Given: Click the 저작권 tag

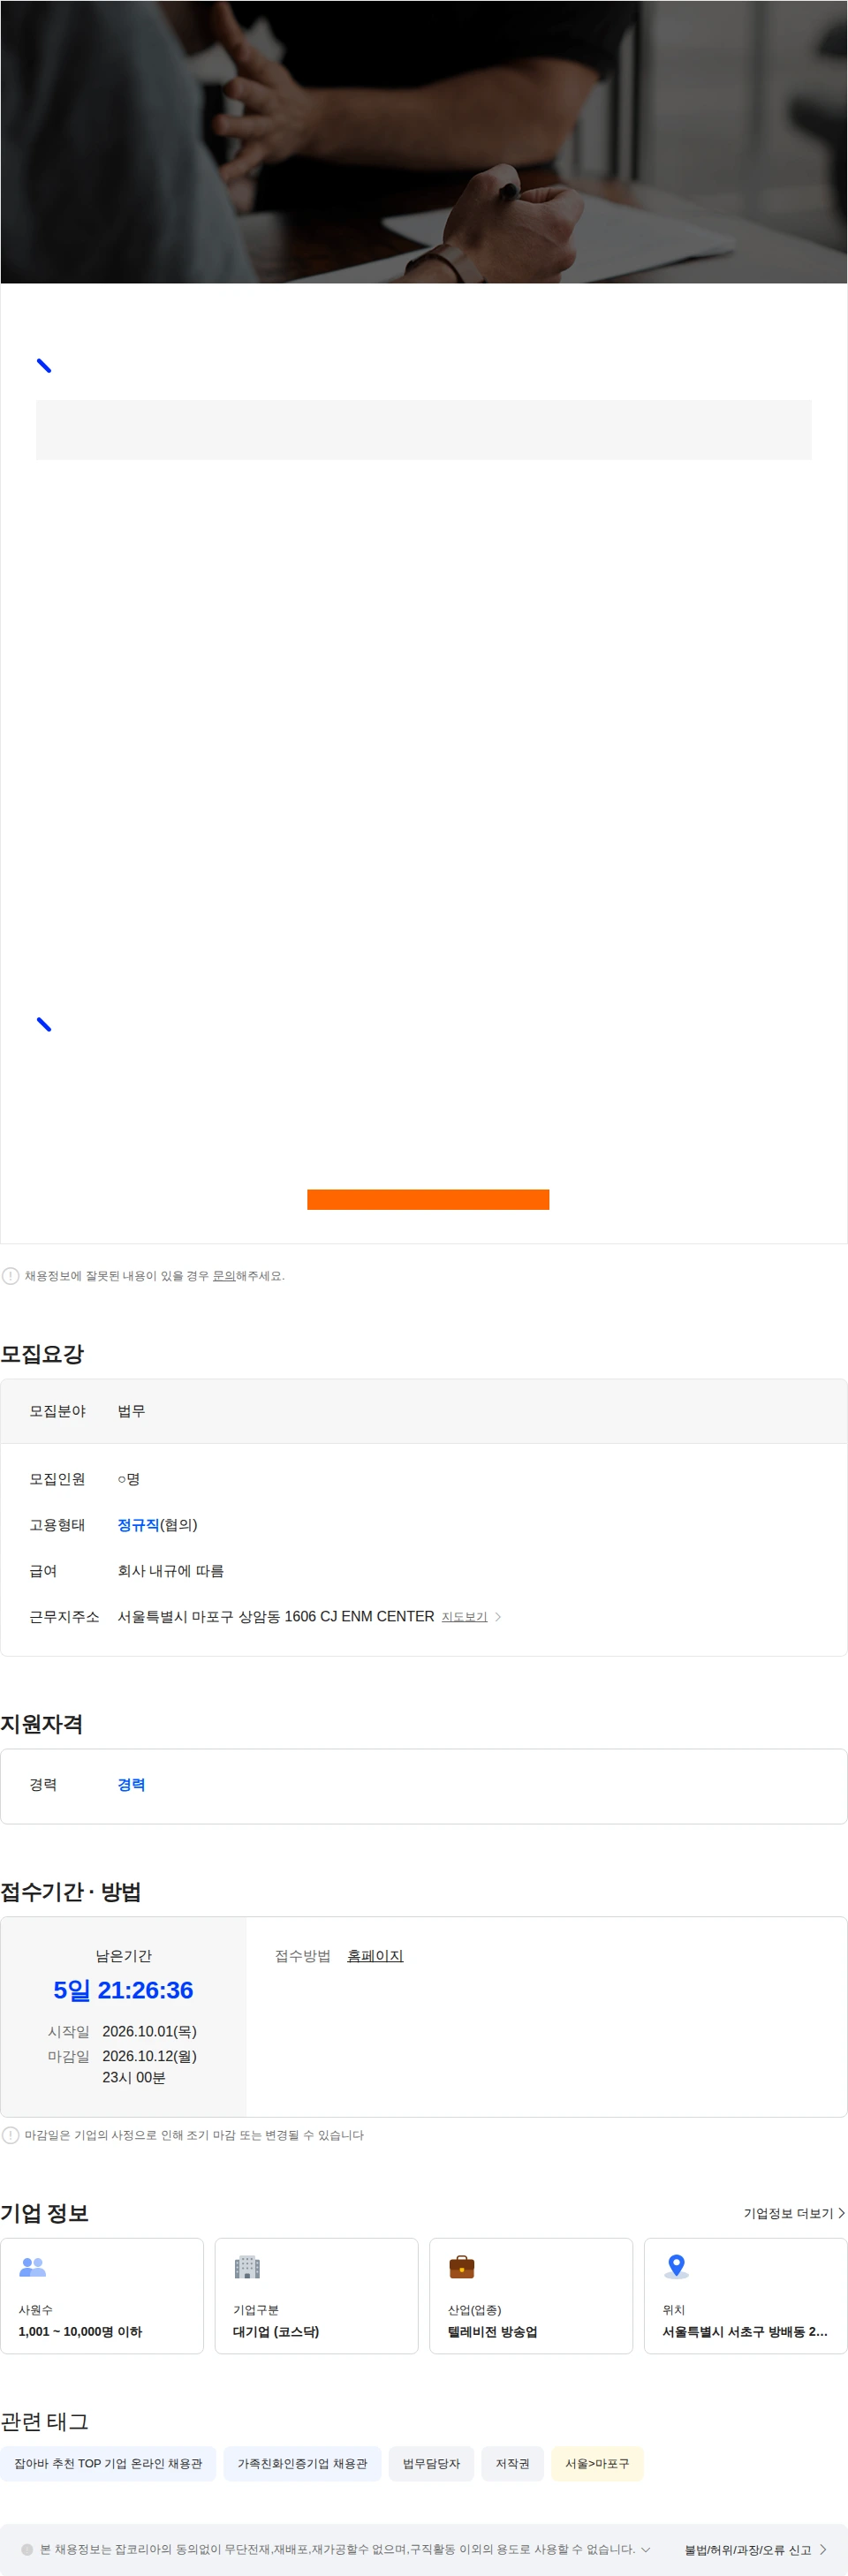Looking at the screenshot, I should pyautogui.click(x=512, y=2464).
